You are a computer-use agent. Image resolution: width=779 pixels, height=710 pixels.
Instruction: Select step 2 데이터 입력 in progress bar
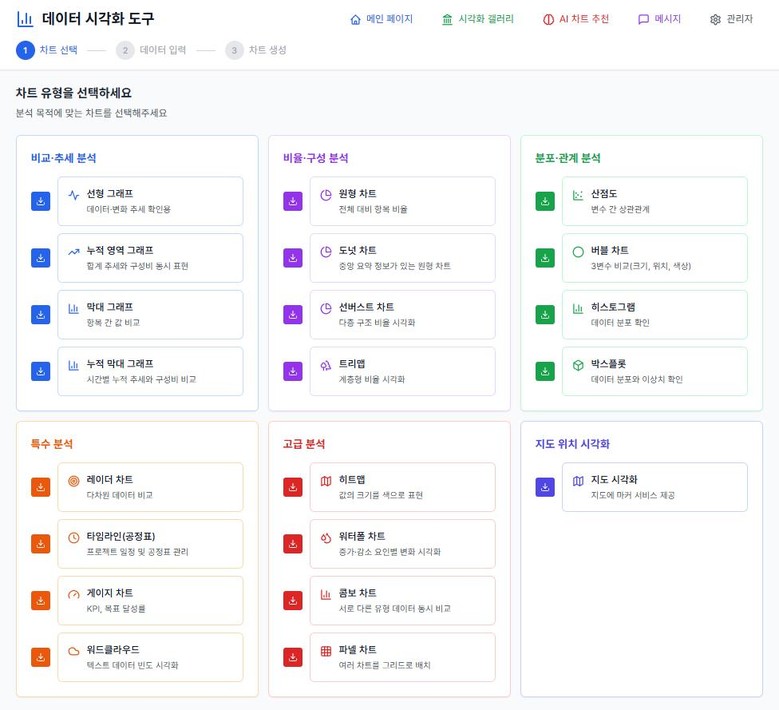[151, 50]
